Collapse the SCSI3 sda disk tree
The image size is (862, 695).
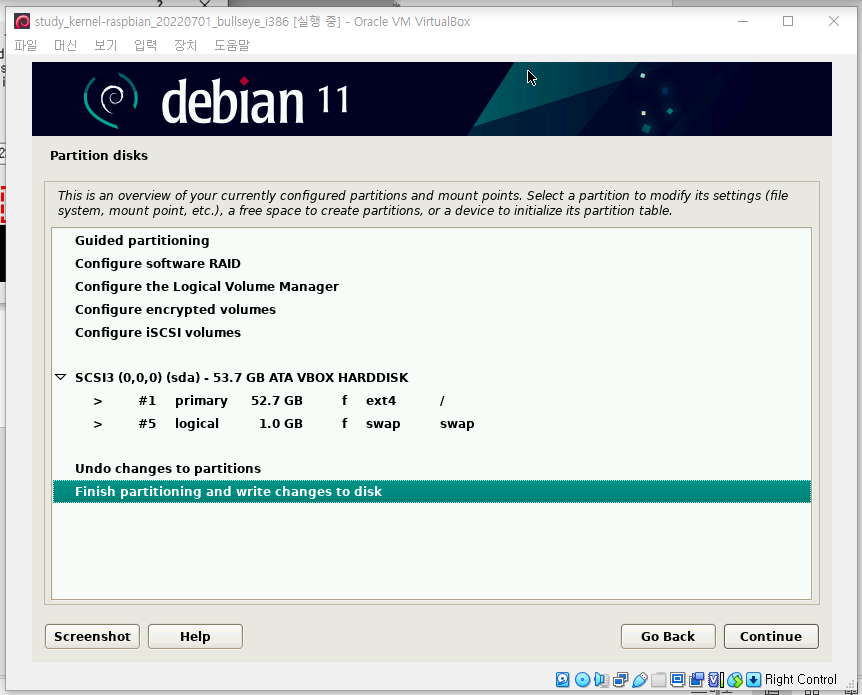61,377
